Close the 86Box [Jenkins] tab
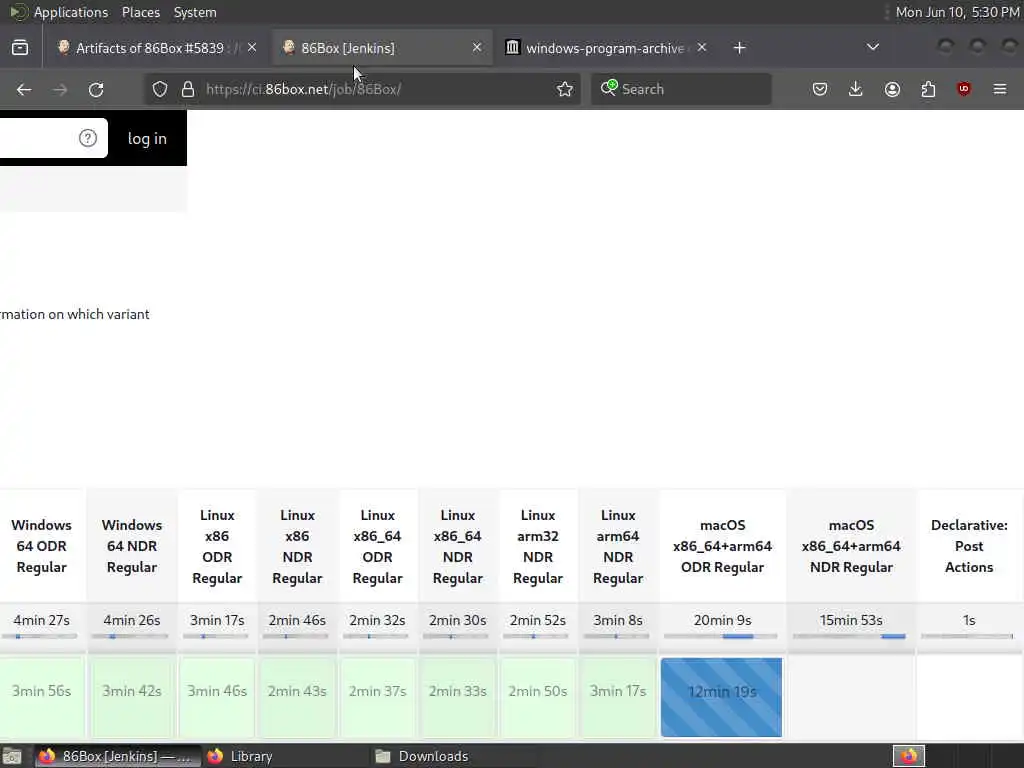The height and width of the screenshot is (768, 1024). [477, 48]
